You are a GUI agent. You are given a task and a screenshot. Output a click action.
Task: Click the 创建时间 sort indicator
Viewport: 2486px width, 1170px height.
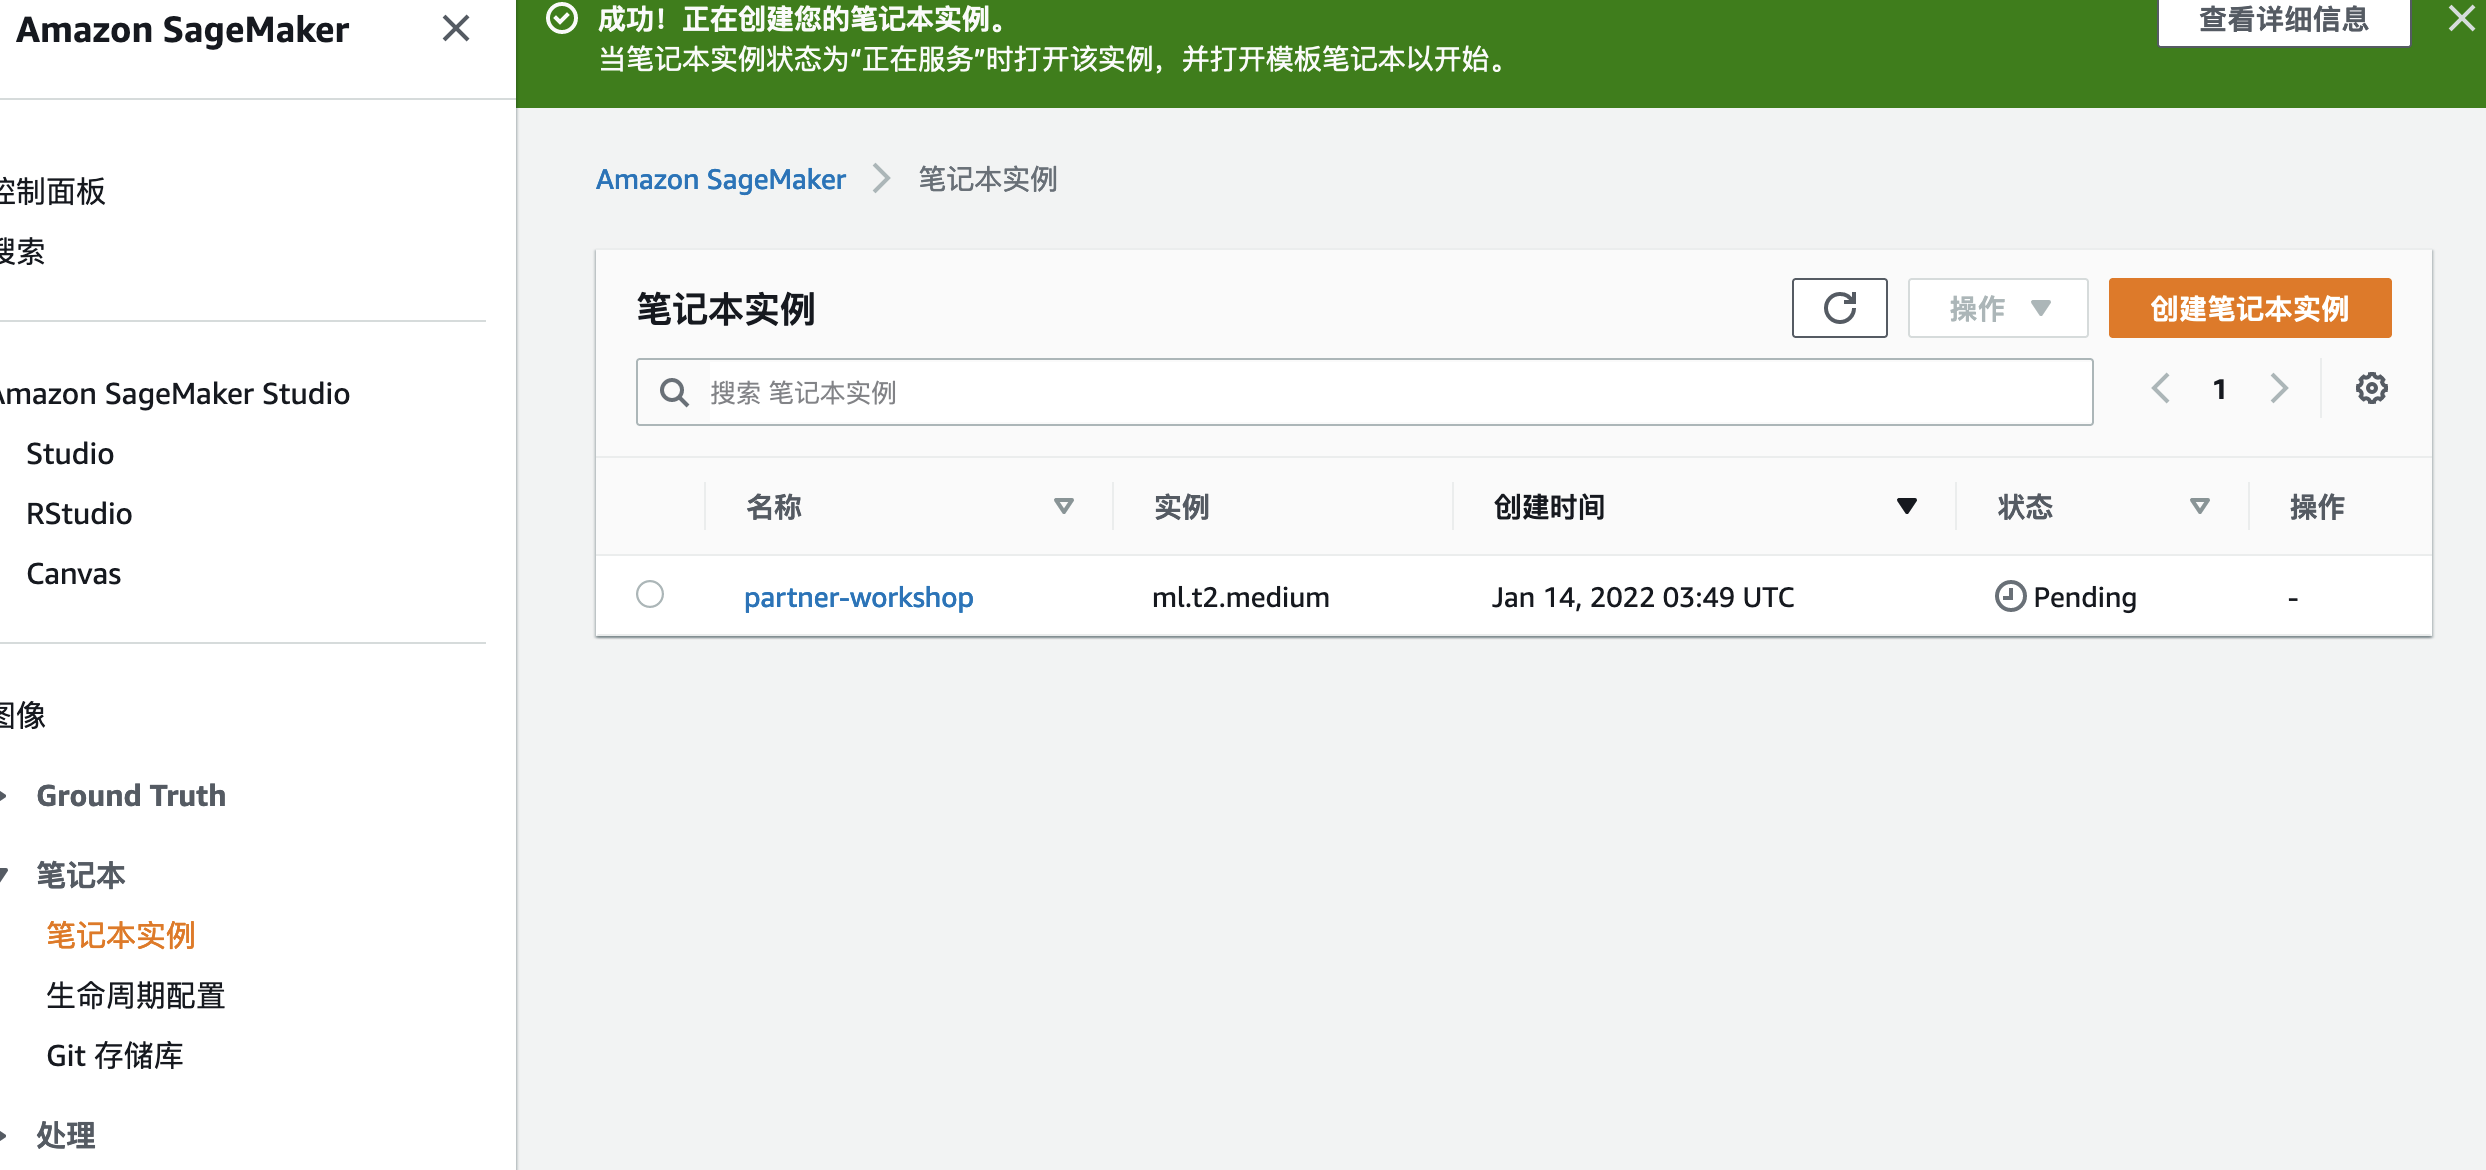click(x=1905, y=507)
